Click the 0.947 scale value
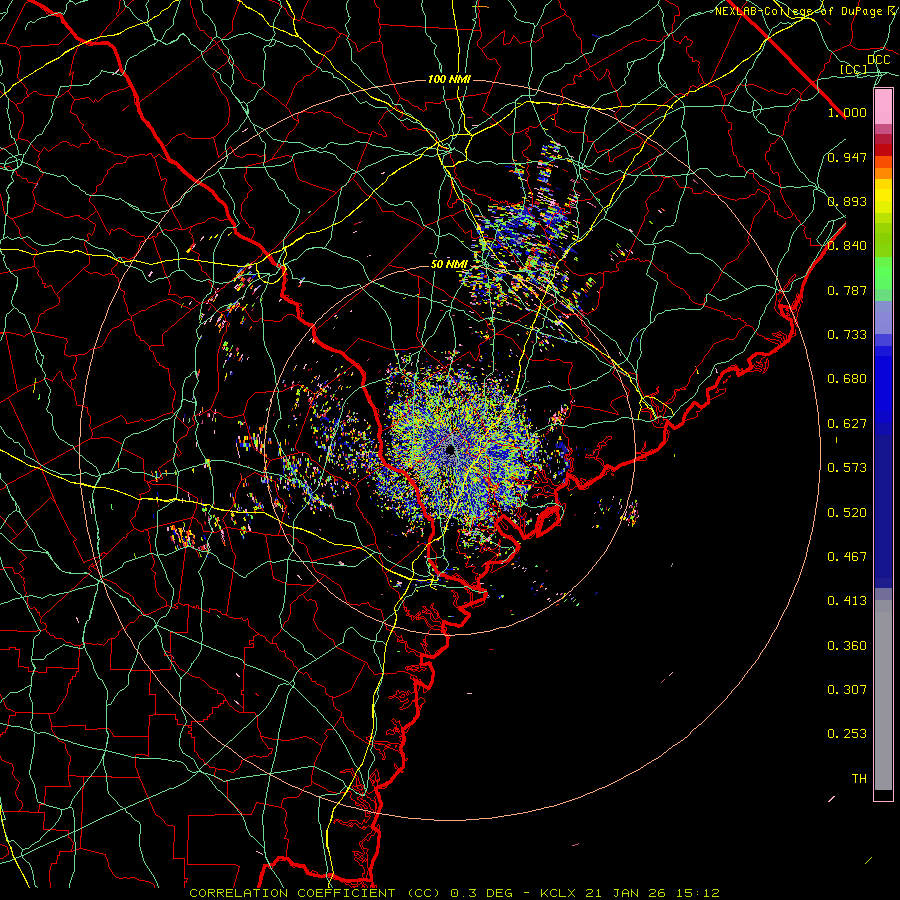Viewport: 900px width, 900px height. click(847, 157)
